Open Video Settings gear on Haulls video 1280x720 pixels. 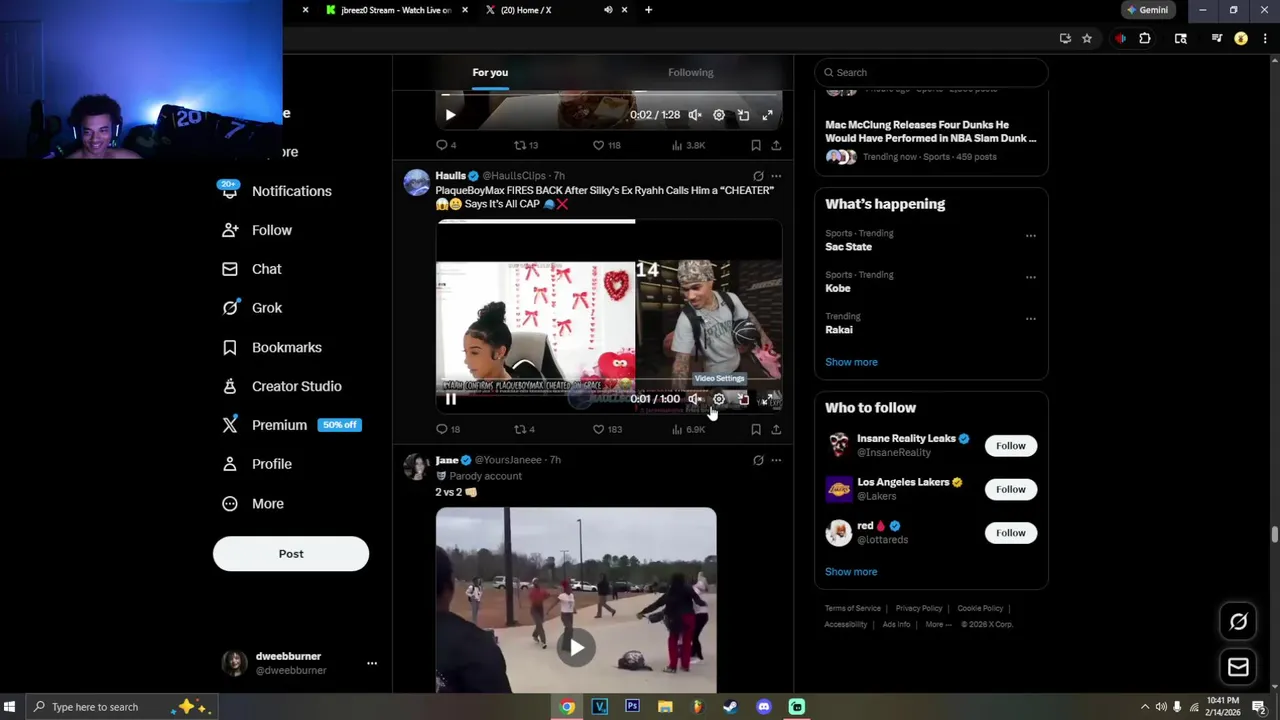719,399
